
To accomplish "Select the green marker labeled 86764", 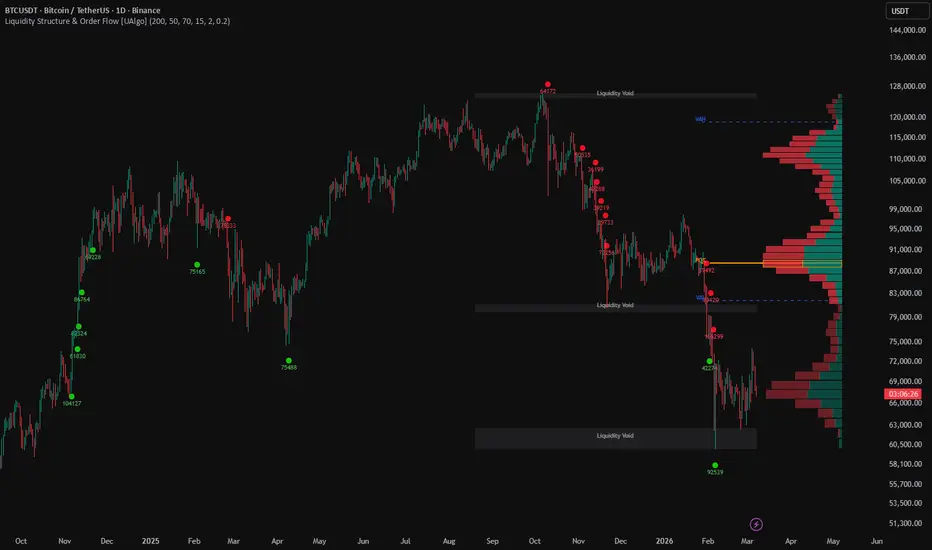I will (81, 293).
